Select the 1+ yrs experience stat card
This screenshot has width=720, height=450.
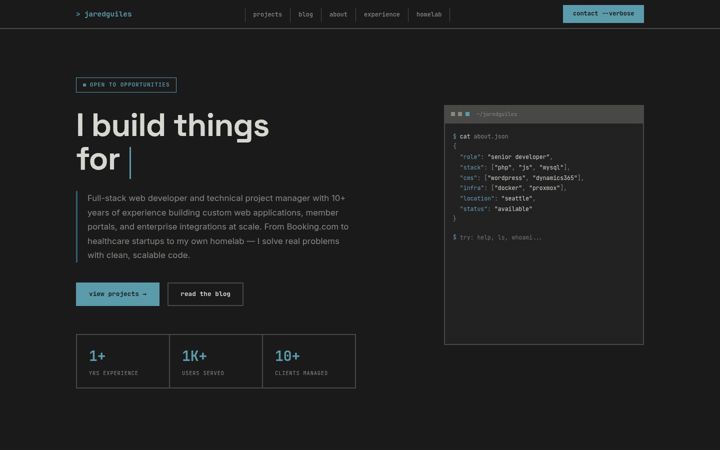point(123,361)
